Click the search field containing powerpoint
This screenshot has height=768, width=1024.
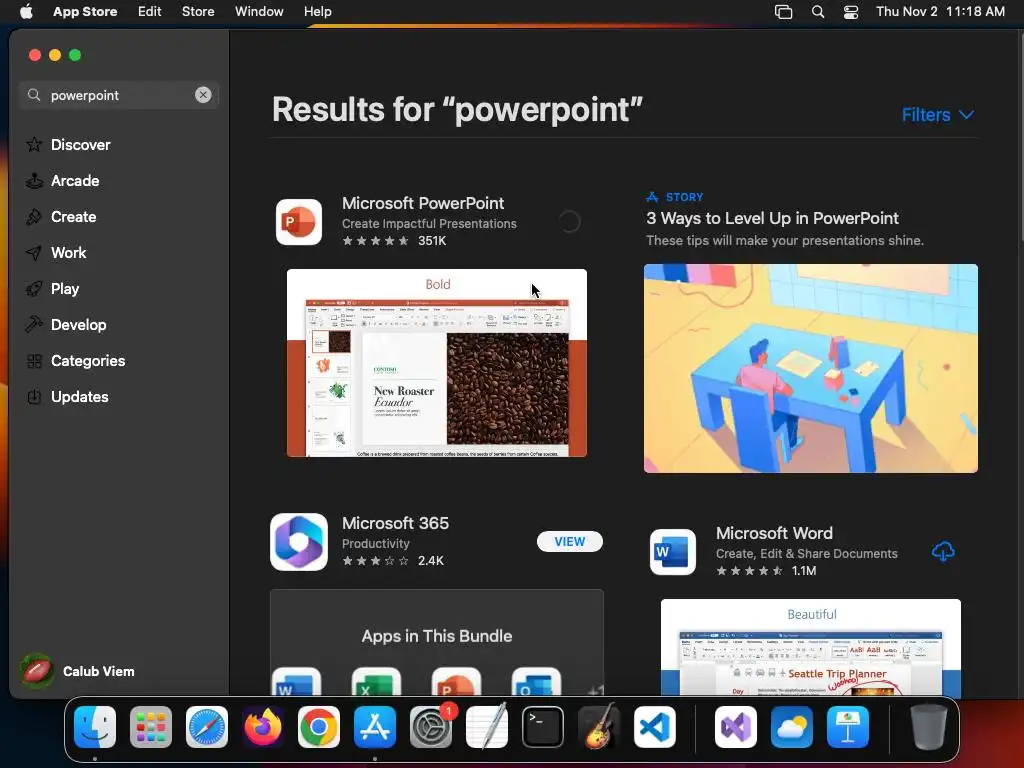click(x=119, y=95)
